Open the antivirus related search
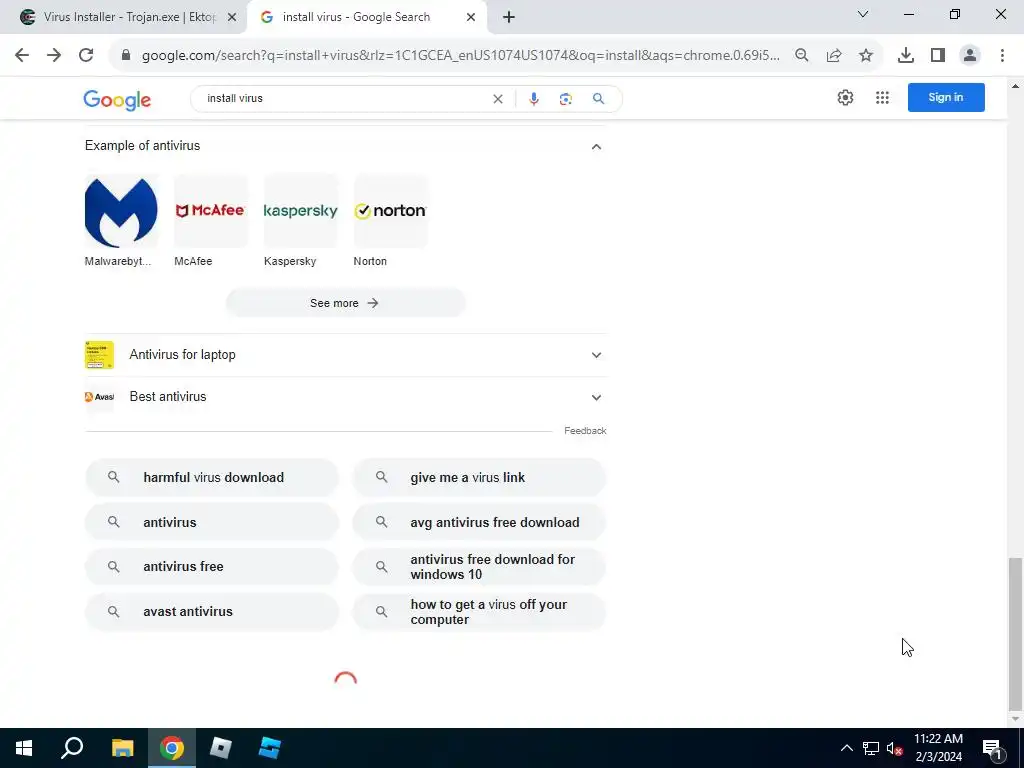This screenshot has width=1024, height=768. click(x=212, y=522)
